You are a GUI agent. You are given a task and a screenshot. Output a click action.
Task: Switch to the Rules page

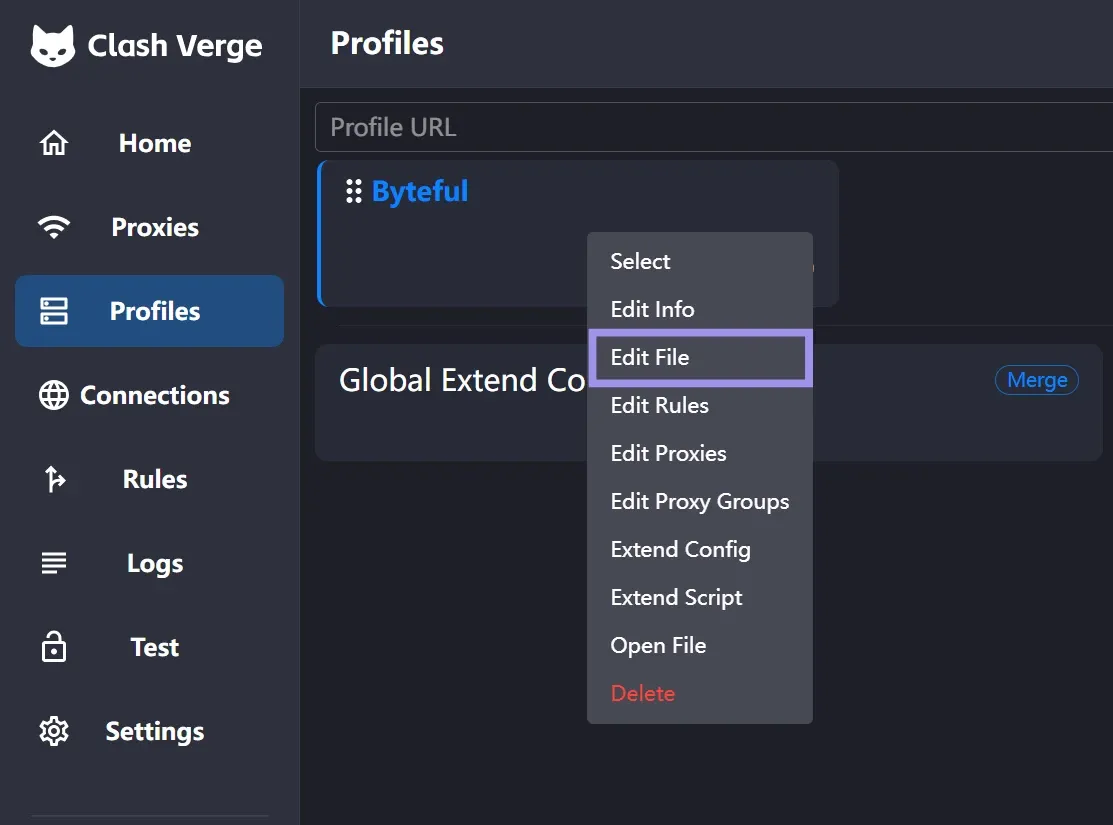click(x=155, y=479)
